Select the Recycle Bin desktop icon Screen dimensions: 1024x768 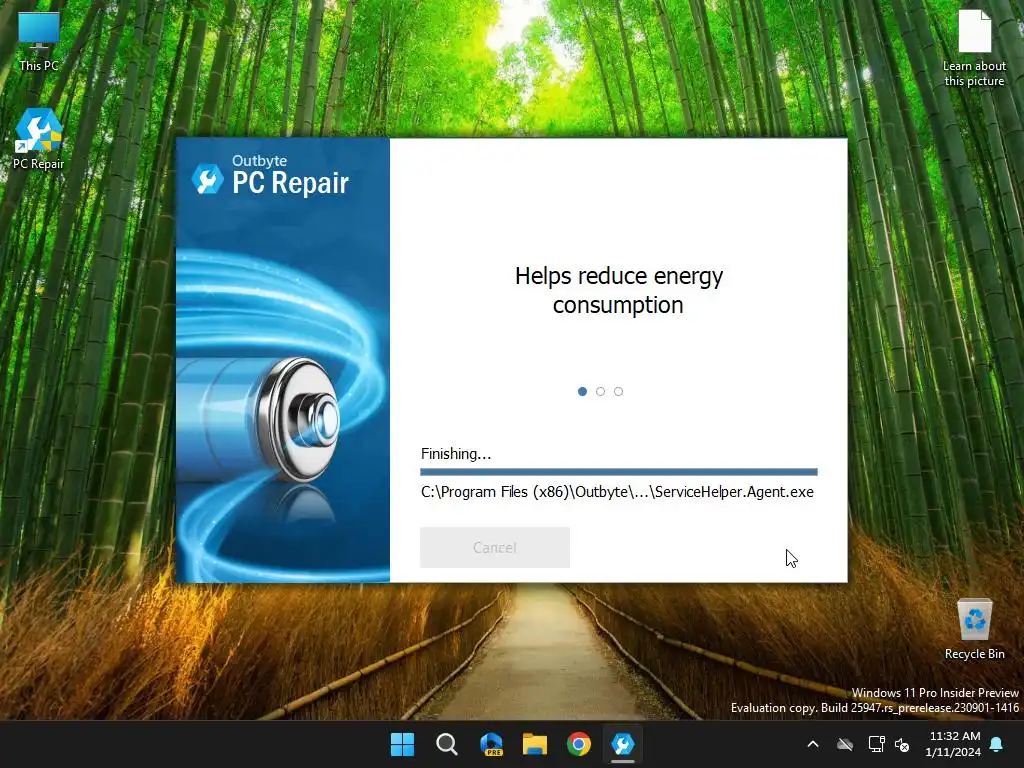[x=974, y=629]
